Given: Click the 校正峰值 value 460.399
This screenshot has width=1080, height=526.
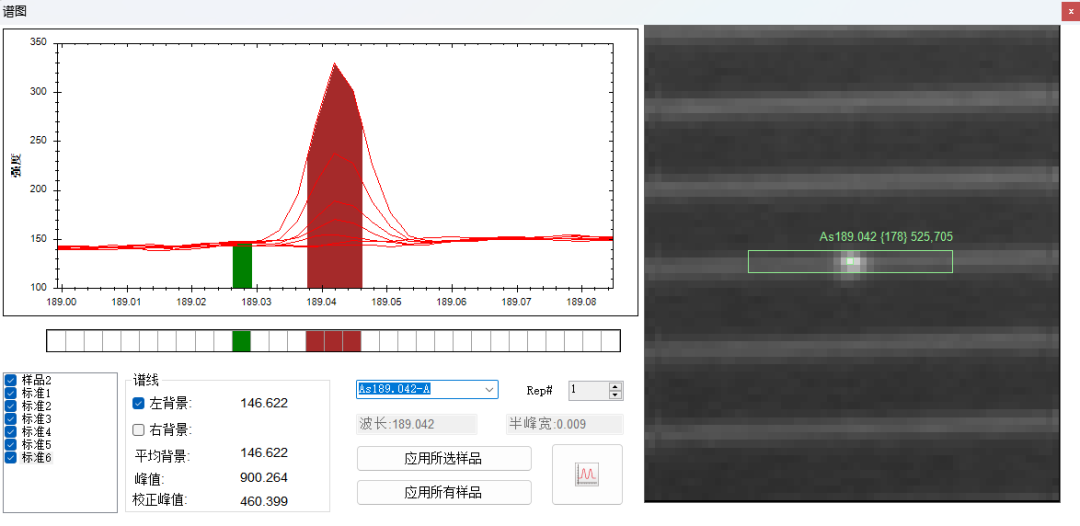Looking at the screenshot, I should pos(264,501).
